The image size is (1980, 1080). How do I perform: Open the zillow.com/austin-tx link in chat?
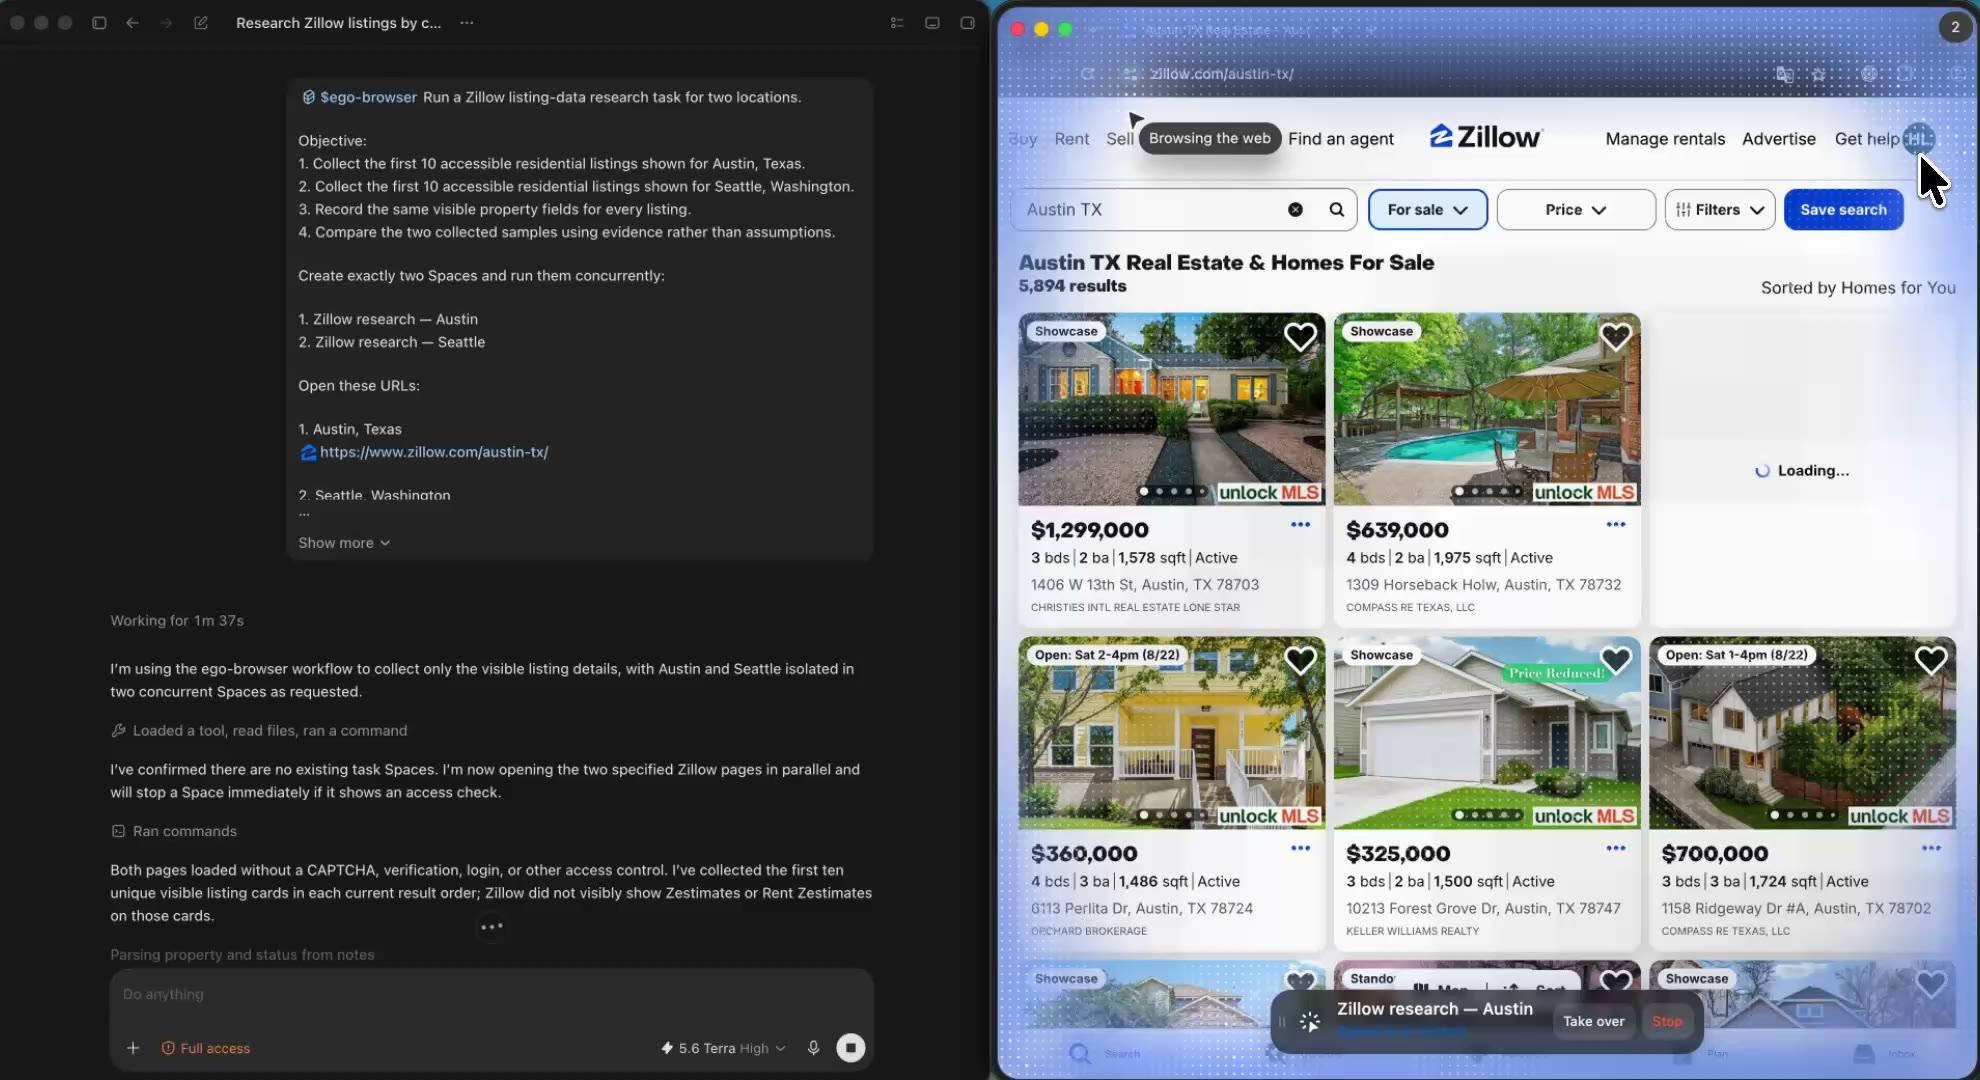tap(434, 452)
